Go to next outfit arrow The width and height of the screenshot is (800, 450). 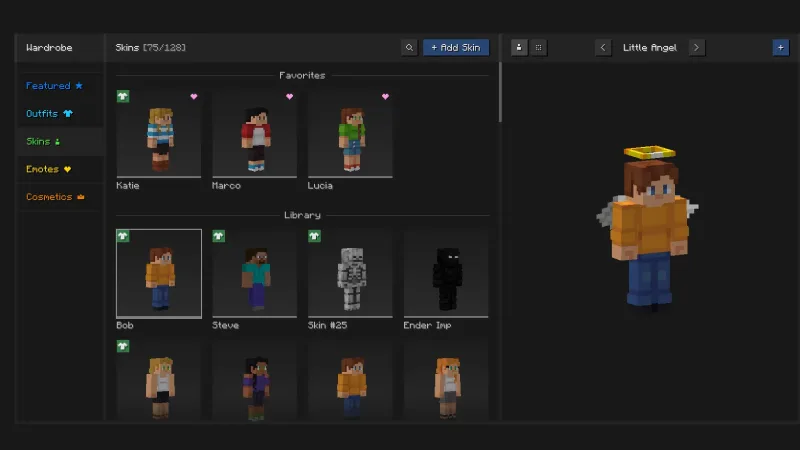coord(696,47)
